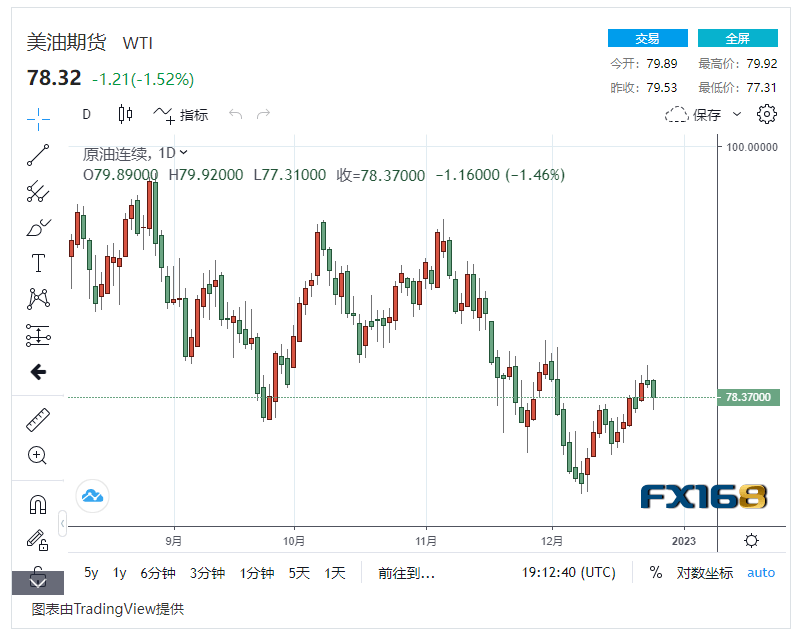Viewport: 802px width, 633px height.
Task: Enable auto scale on price axis
Action: pos(761,573)
